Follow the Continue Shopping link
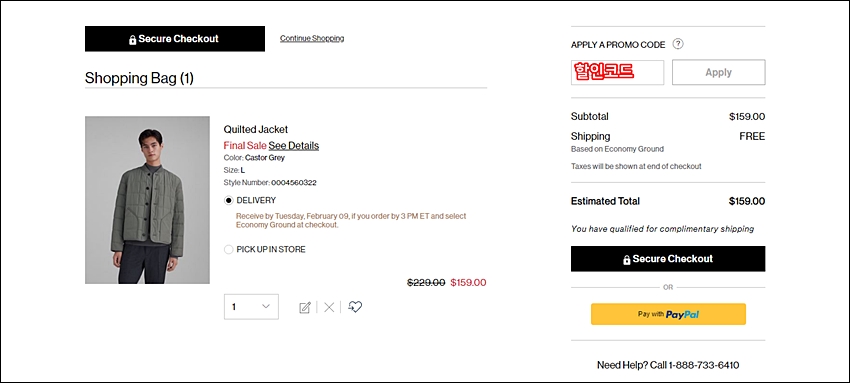This screenshot has width=850, height=383. point(312,38)
